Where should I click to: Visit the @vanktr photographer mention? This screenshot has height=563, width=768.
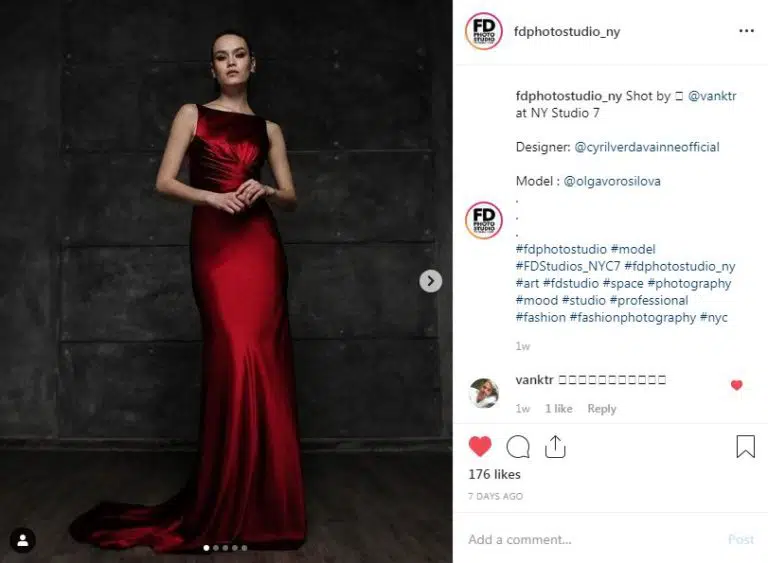click(712, 96)
